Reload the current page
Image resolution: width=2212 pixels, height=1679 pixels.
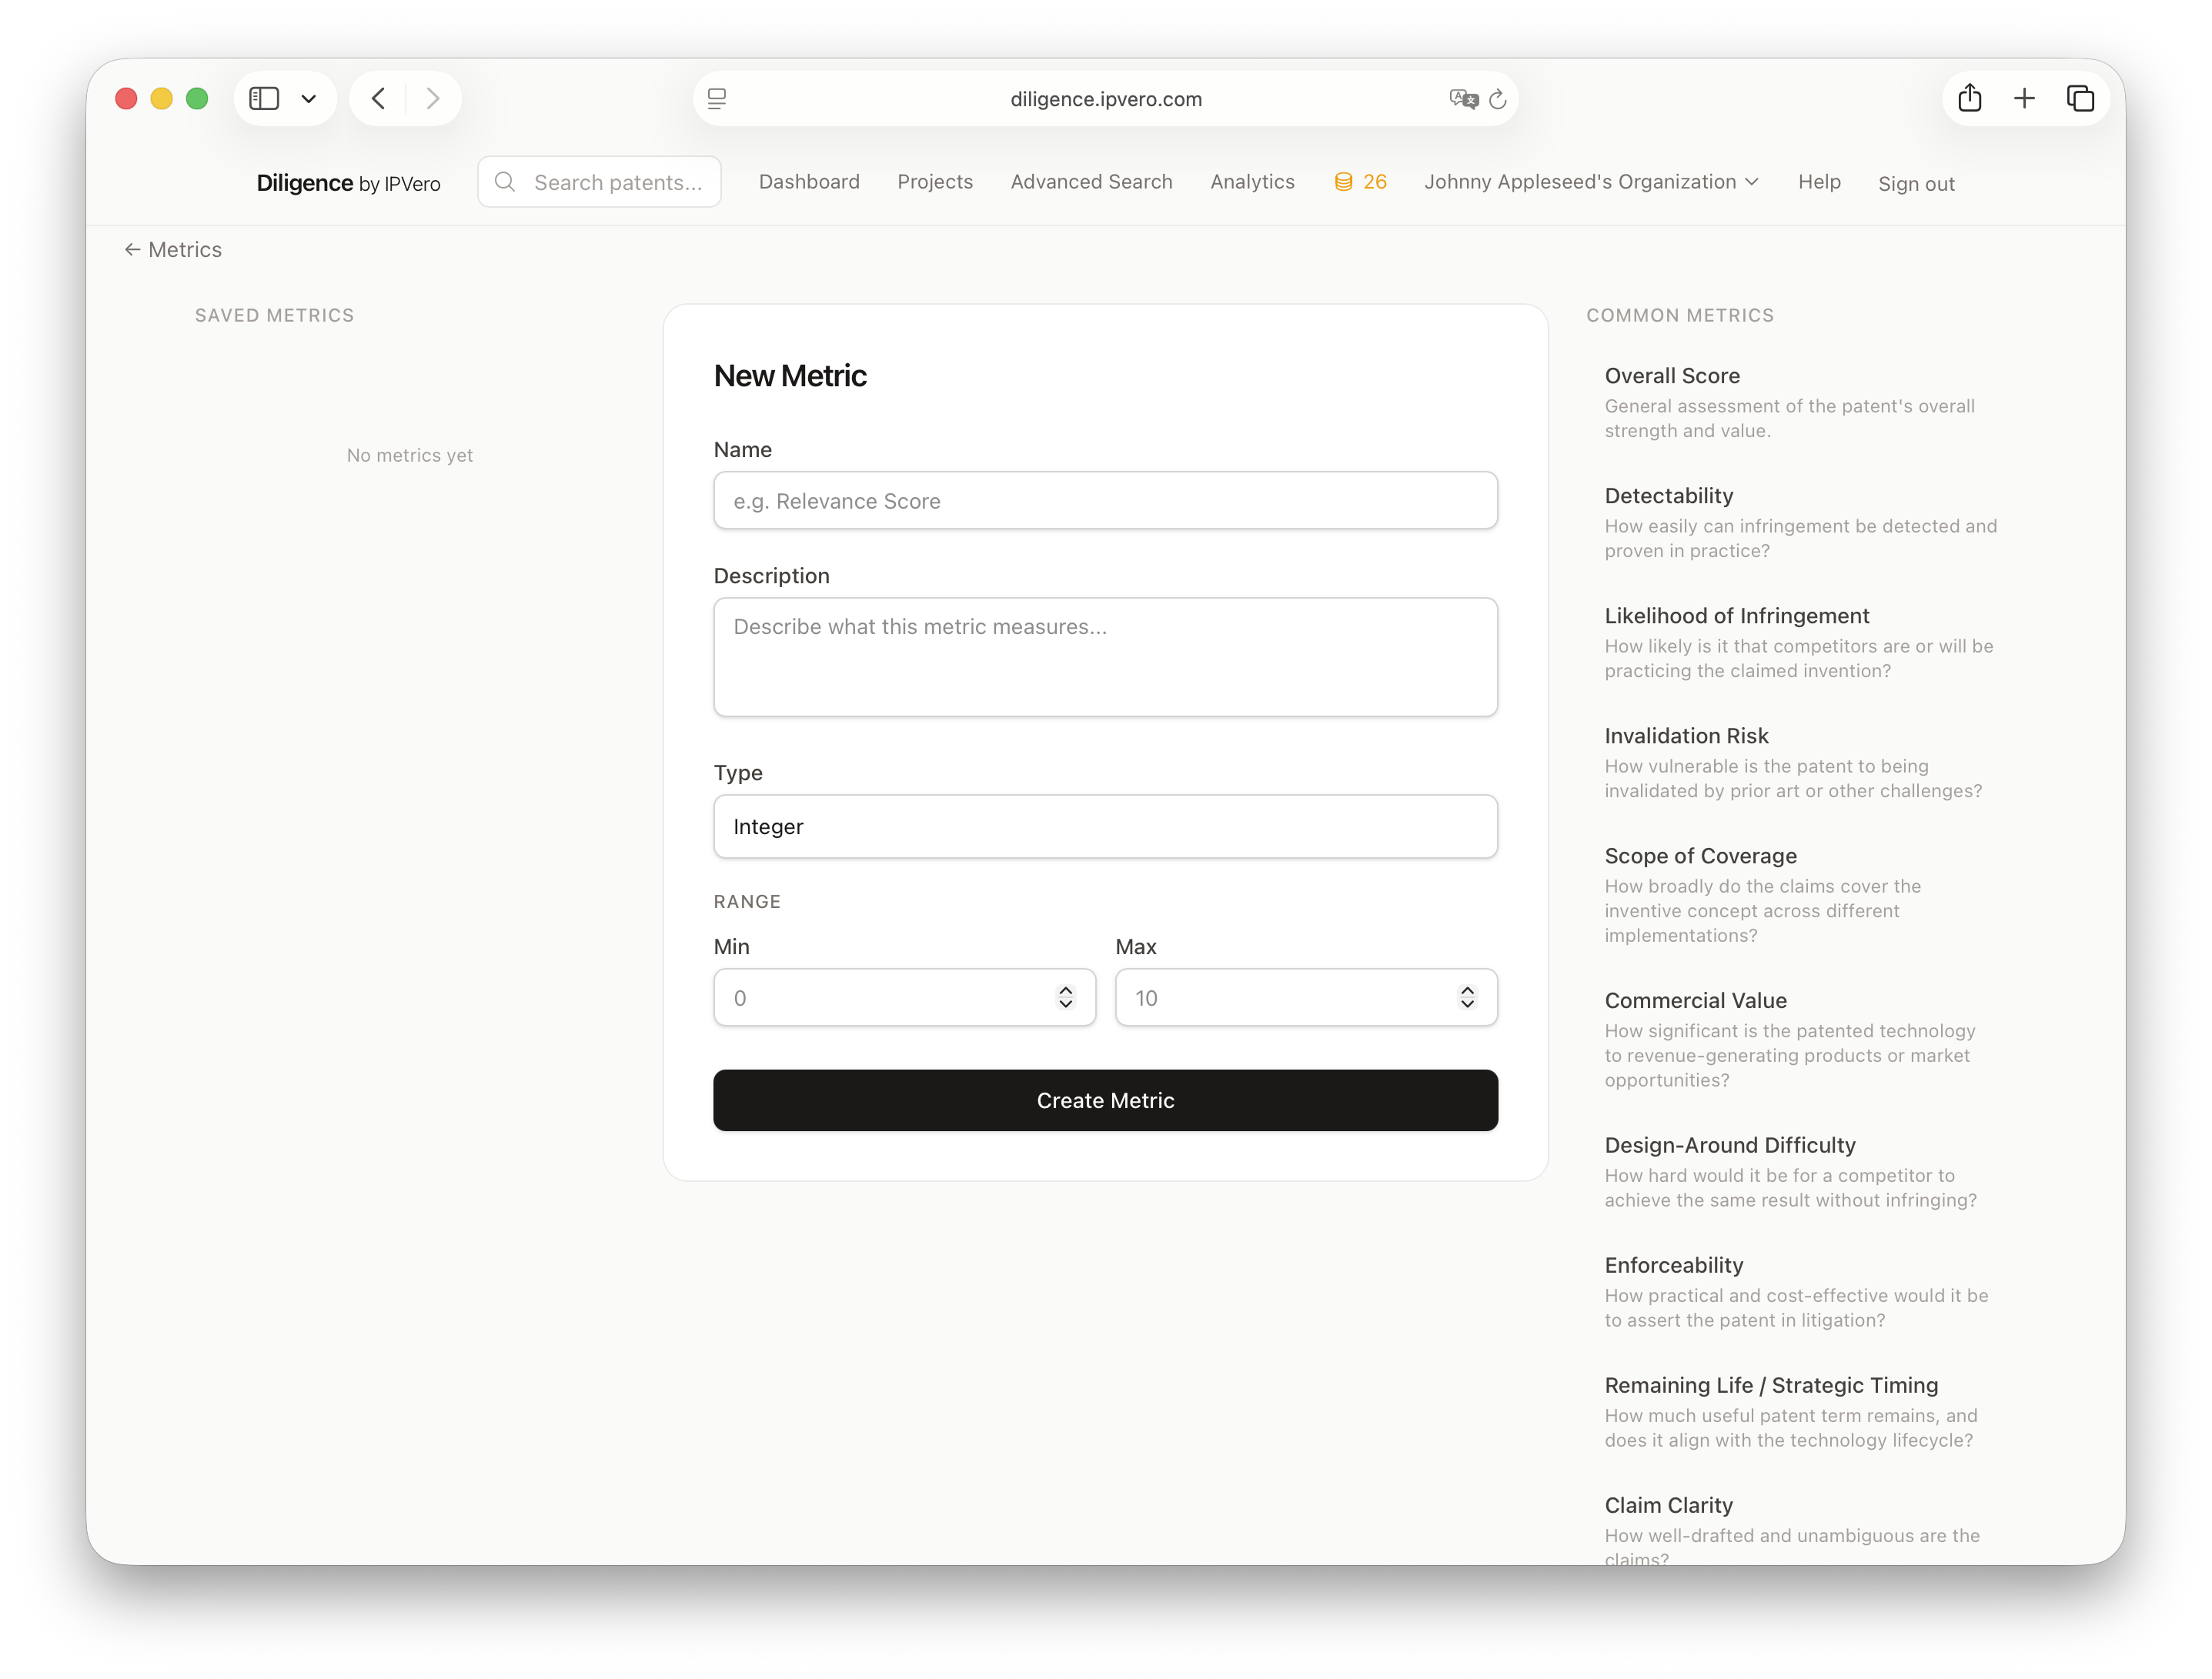click(x=1497, y=98)
